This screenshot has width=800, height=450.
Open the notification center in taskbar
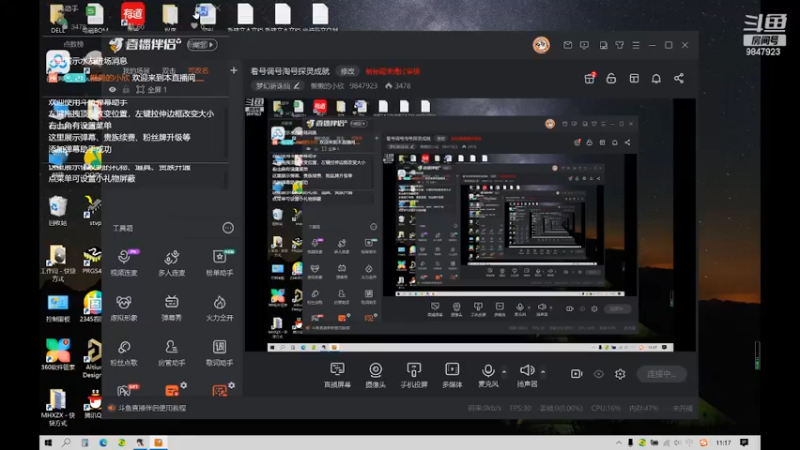click(744, 442)
